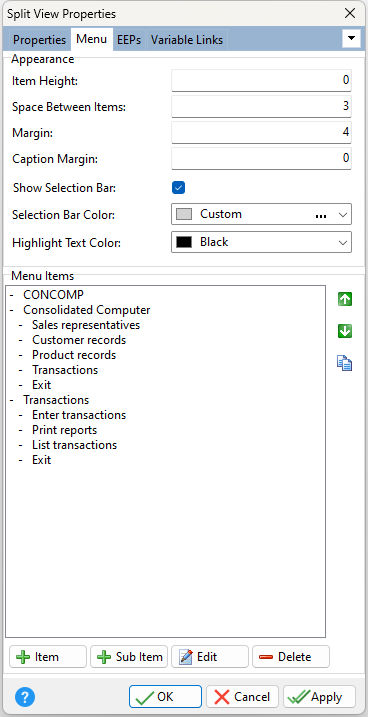Viewport: 368px width, 717px height.
Task: Click the black Highlight Text Color swatch
Action: coord(184,242)
